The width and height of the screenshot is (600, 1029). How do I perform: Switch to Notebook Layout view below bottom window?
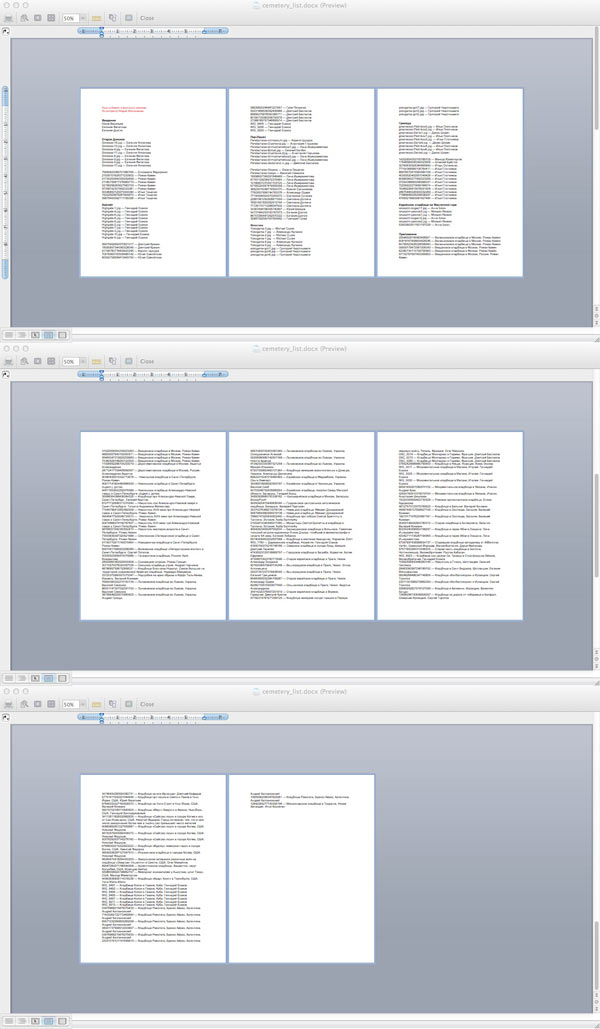click(x=62, y=1020)
